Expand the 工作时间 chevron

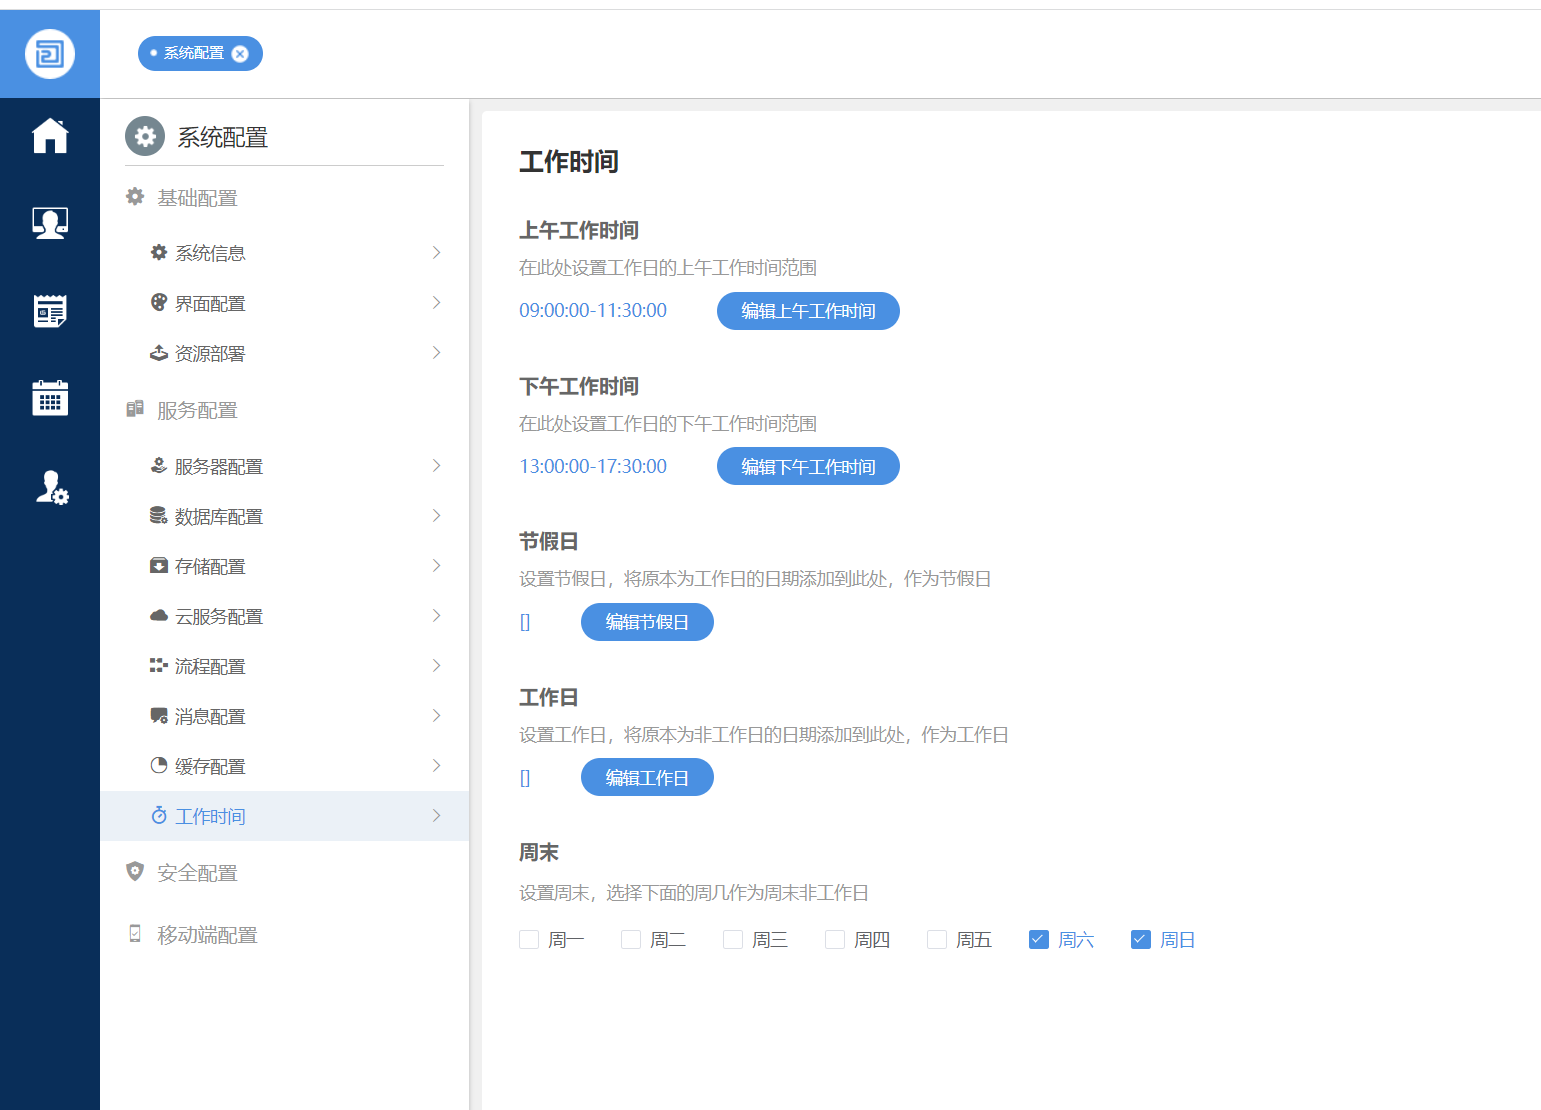click(x=436, y=816)
